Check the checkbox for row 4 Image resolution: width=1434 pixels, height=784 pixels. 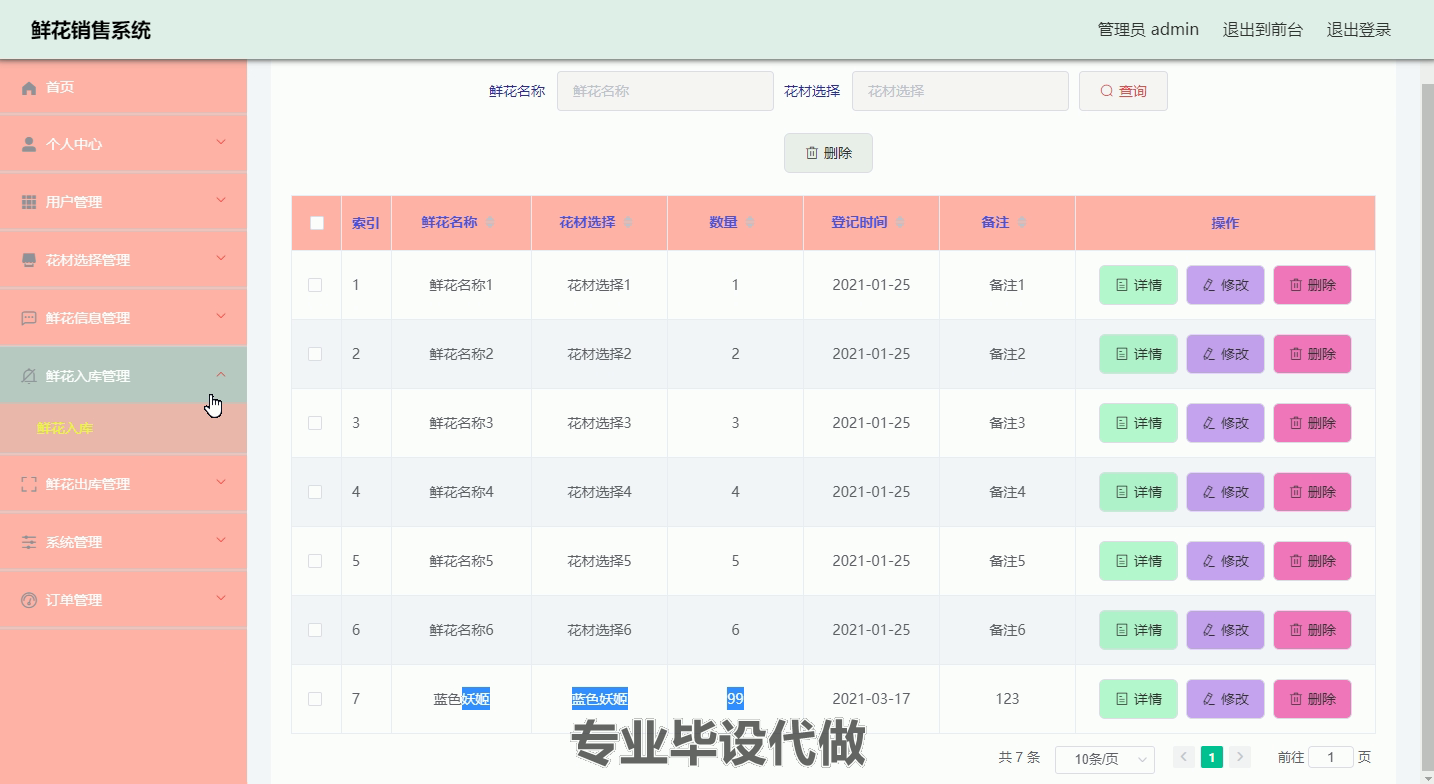[315, 492]
